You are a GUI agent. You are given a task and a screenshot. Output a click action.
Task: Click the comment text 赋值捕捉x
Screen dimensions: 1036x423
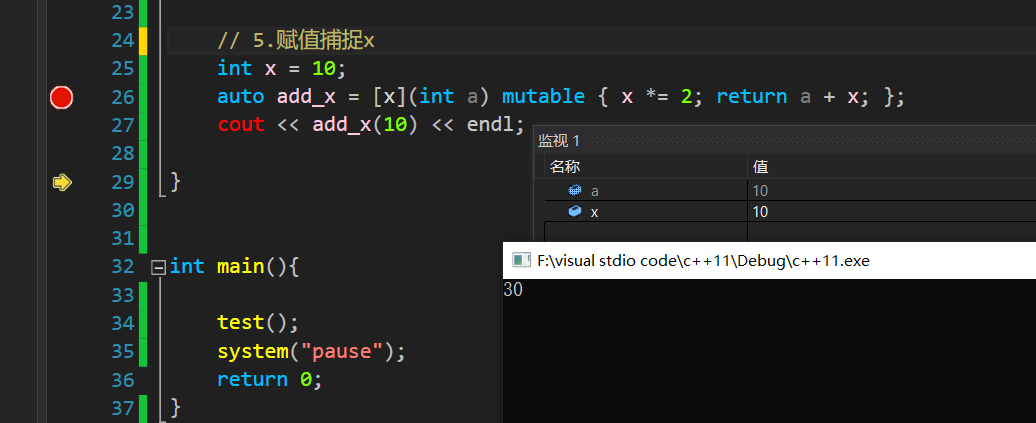tap(325, 41)
